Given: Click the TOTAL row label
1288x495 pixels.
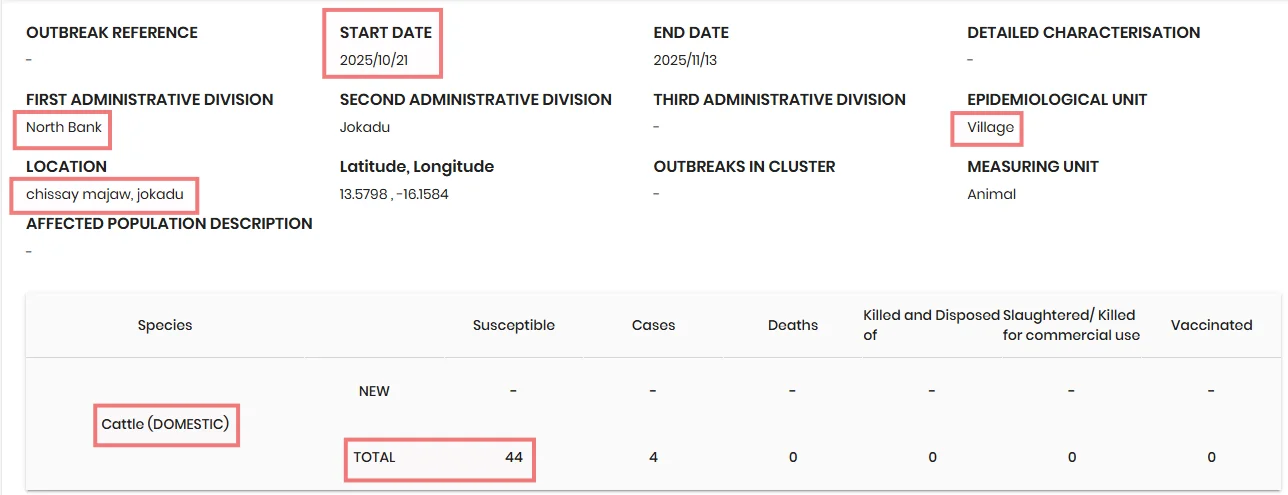Looking at the screenshot, I should [374, 457].
